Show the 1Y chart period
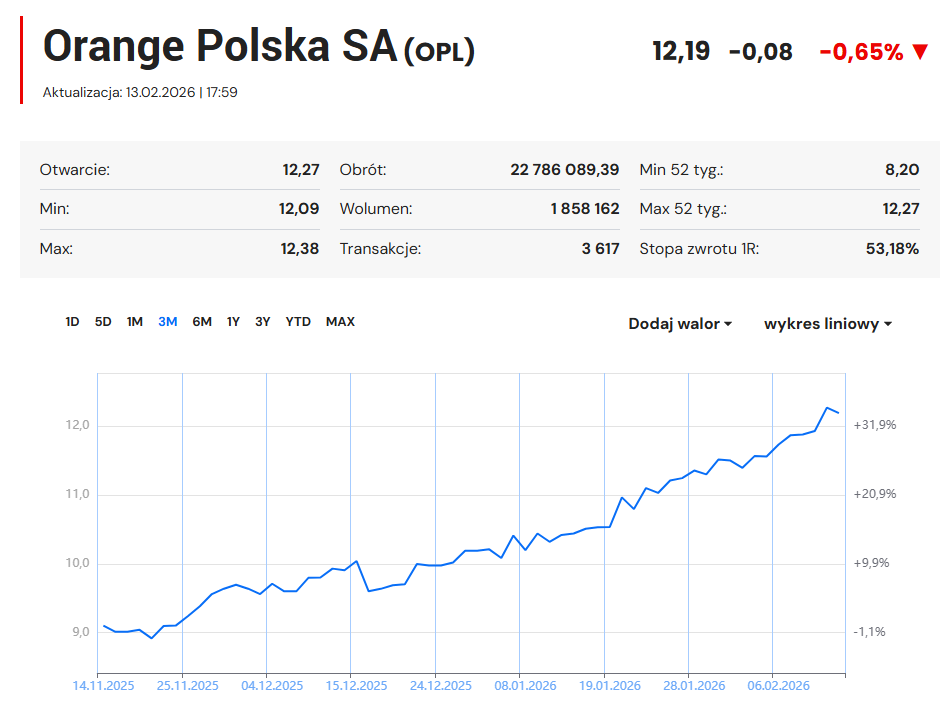The image size is (940, 710). pos(233,322)
